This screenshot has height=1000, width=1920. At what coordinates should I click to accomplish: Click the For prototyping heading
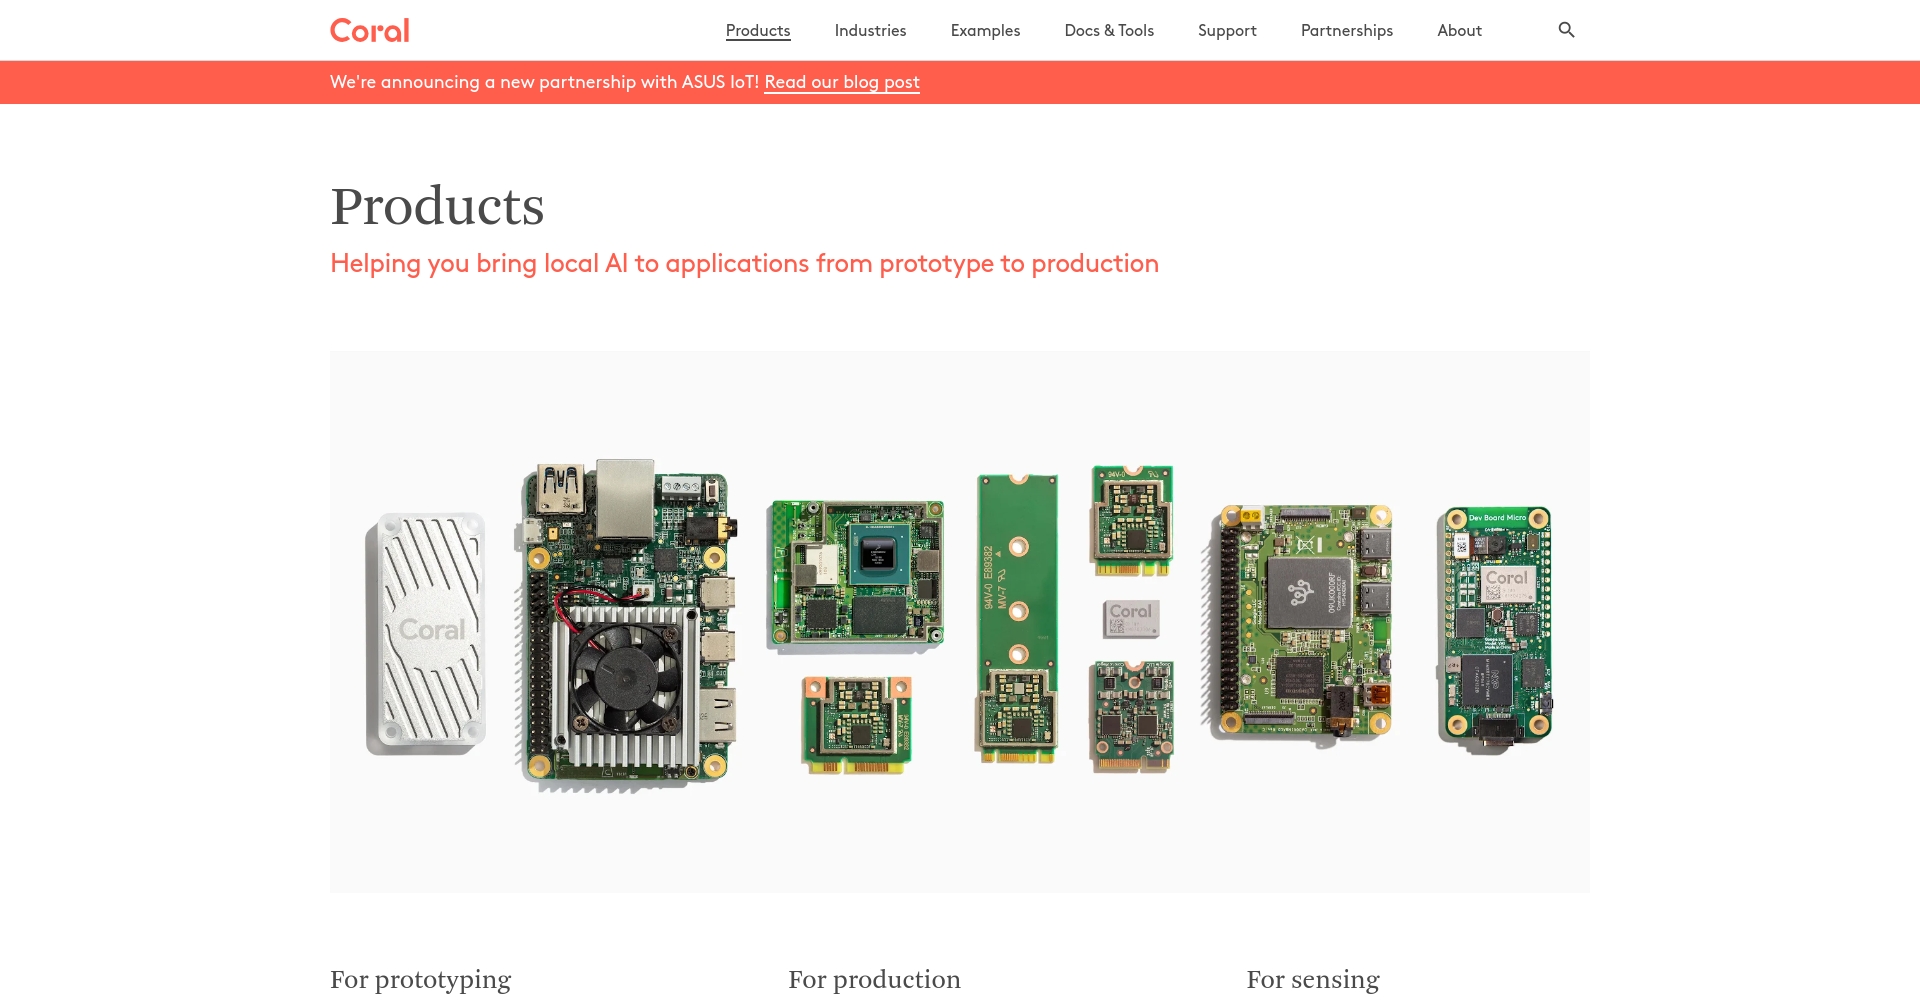pos(421,979)
